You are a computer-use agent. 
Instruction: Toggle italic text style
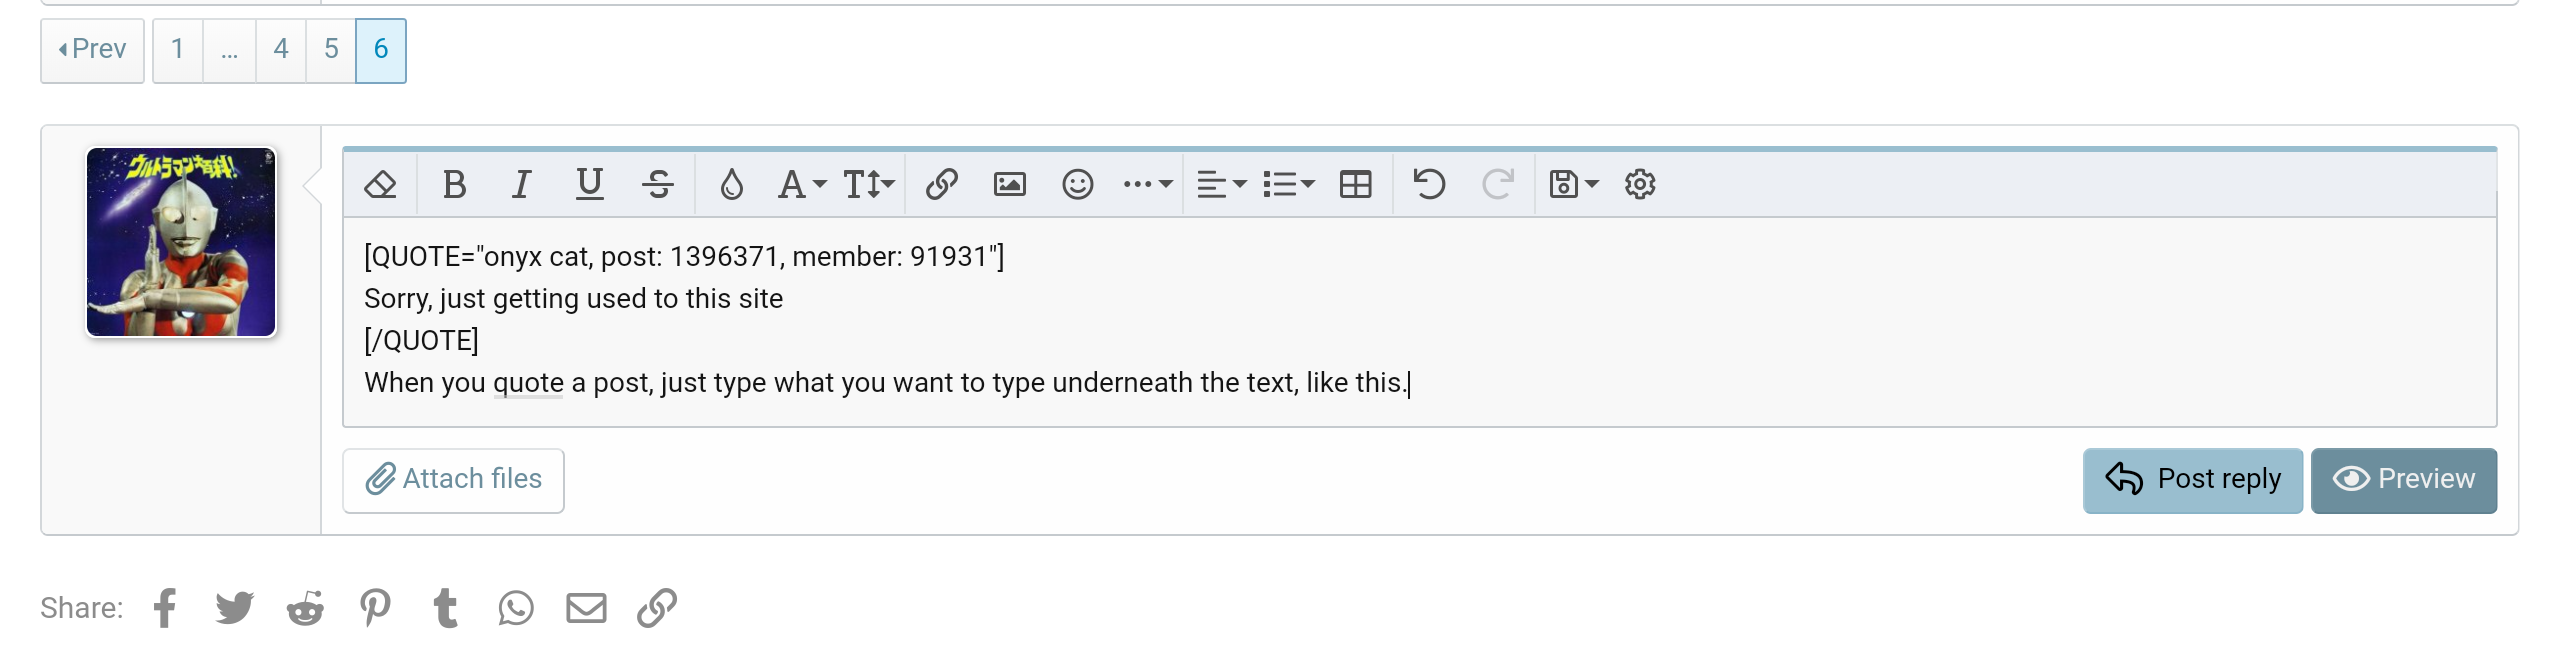[x=521, y=185]
